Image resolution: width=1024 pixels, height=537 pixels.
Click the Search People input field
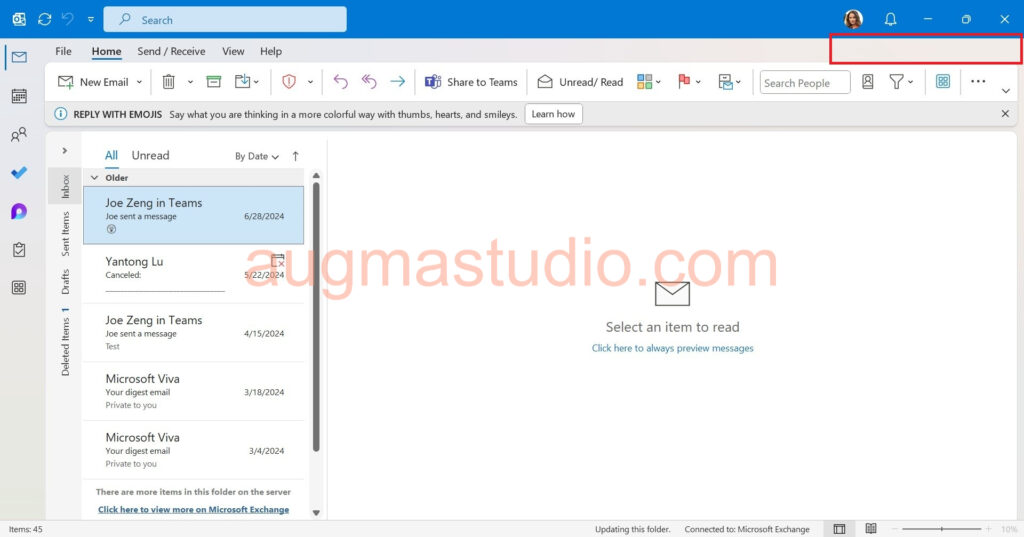(804, 83)
